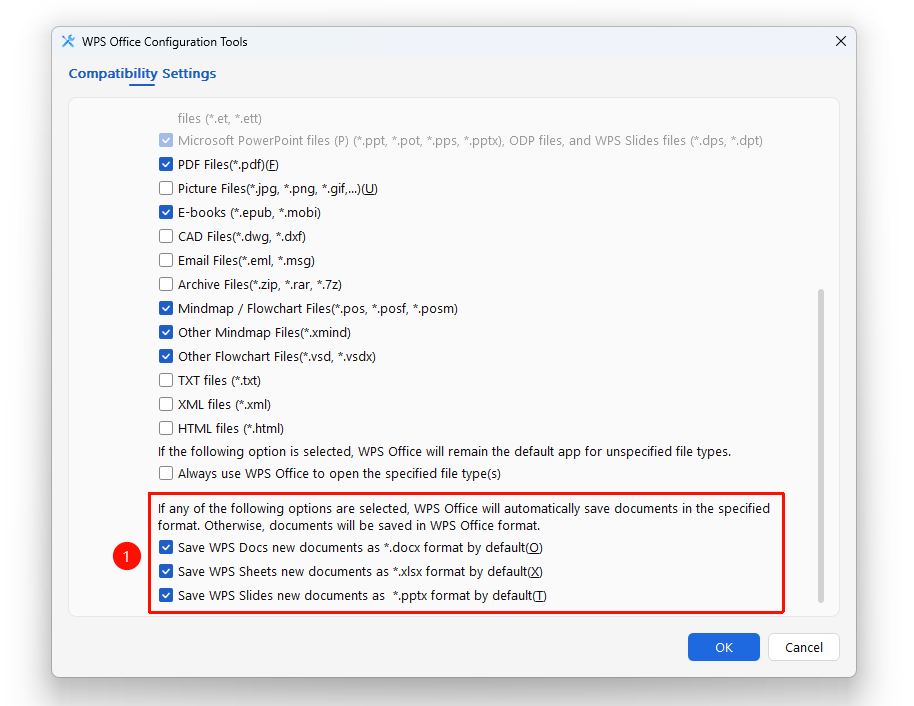Confirm settings with the OK button
Image resolution: width=914 pixels, height=706 pixels.
723,647
